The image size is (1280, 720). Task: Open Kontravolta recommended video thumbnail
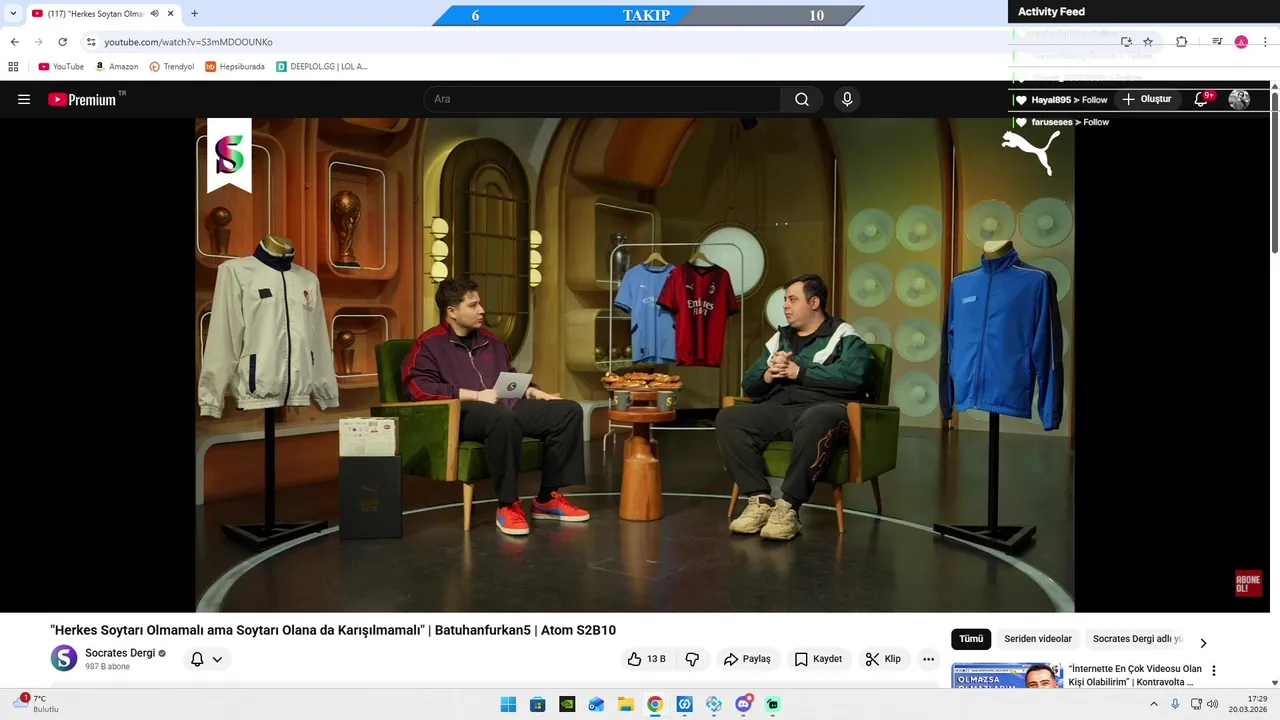coord(1007,676)
